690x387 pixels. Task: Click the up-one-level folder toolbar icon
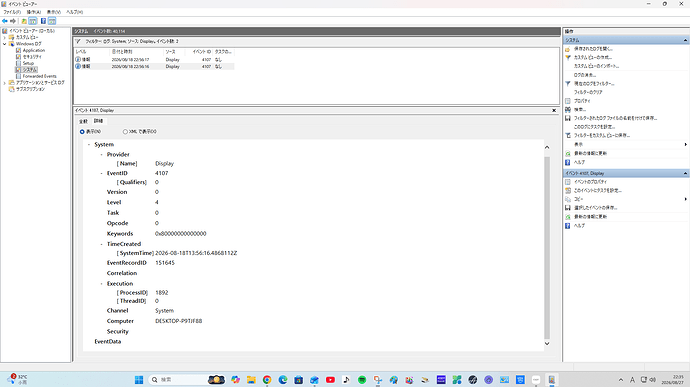pyautogui.click(x=24, y=21)
